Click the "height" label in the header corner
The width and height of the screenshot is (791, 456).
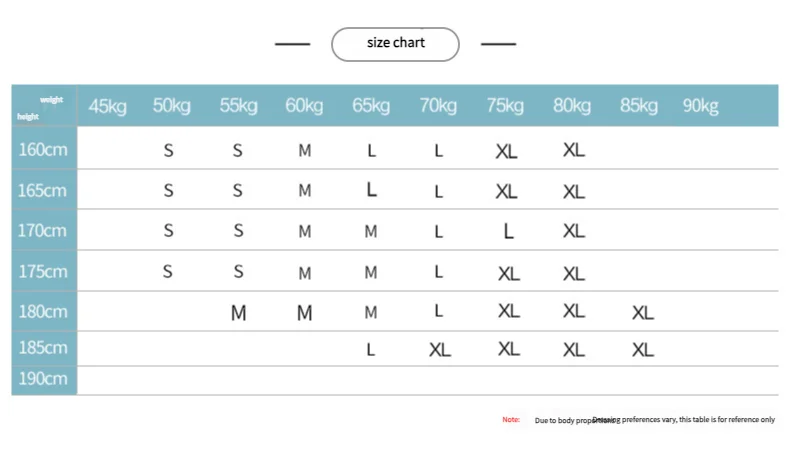tap(27, 117)
